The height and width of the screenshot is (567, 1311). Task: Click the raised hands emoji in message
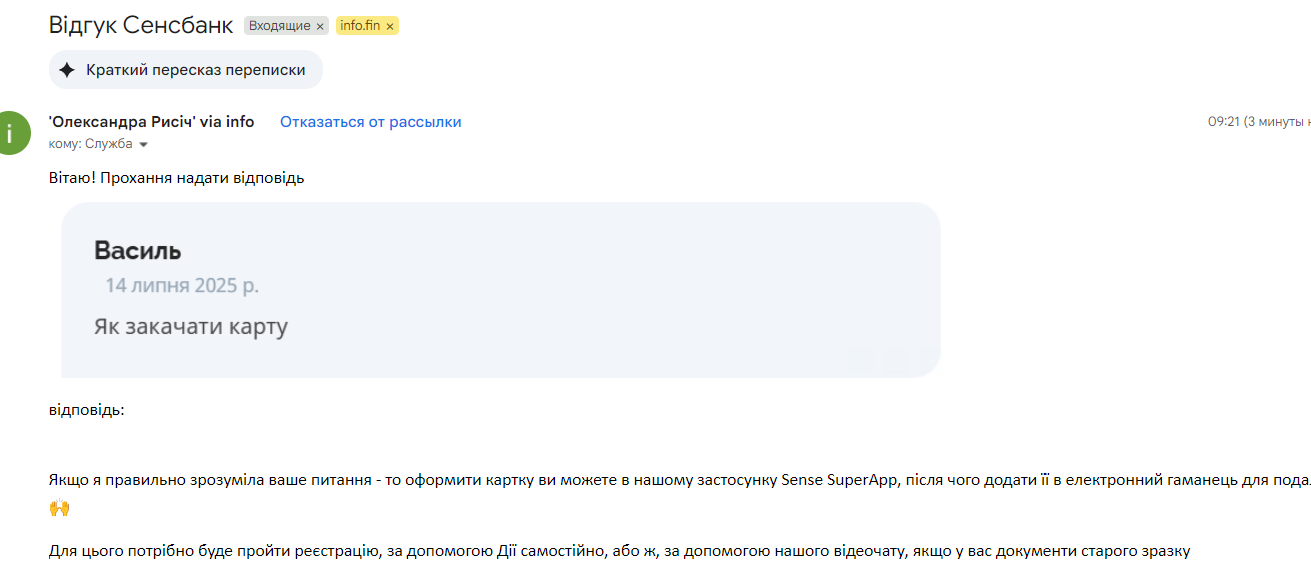point(59,508)
